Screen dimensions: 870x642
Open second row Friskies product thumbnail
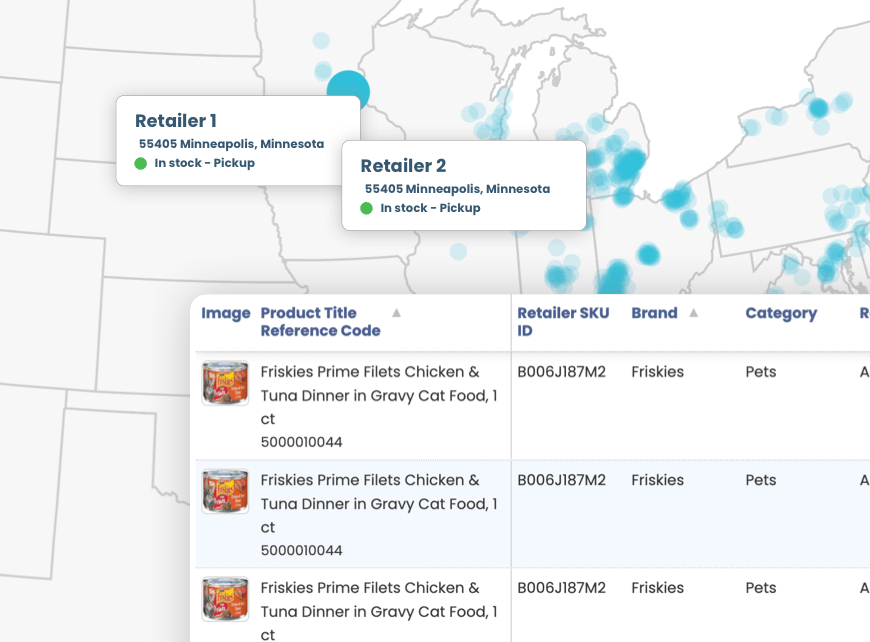click(x=225, y=491)
